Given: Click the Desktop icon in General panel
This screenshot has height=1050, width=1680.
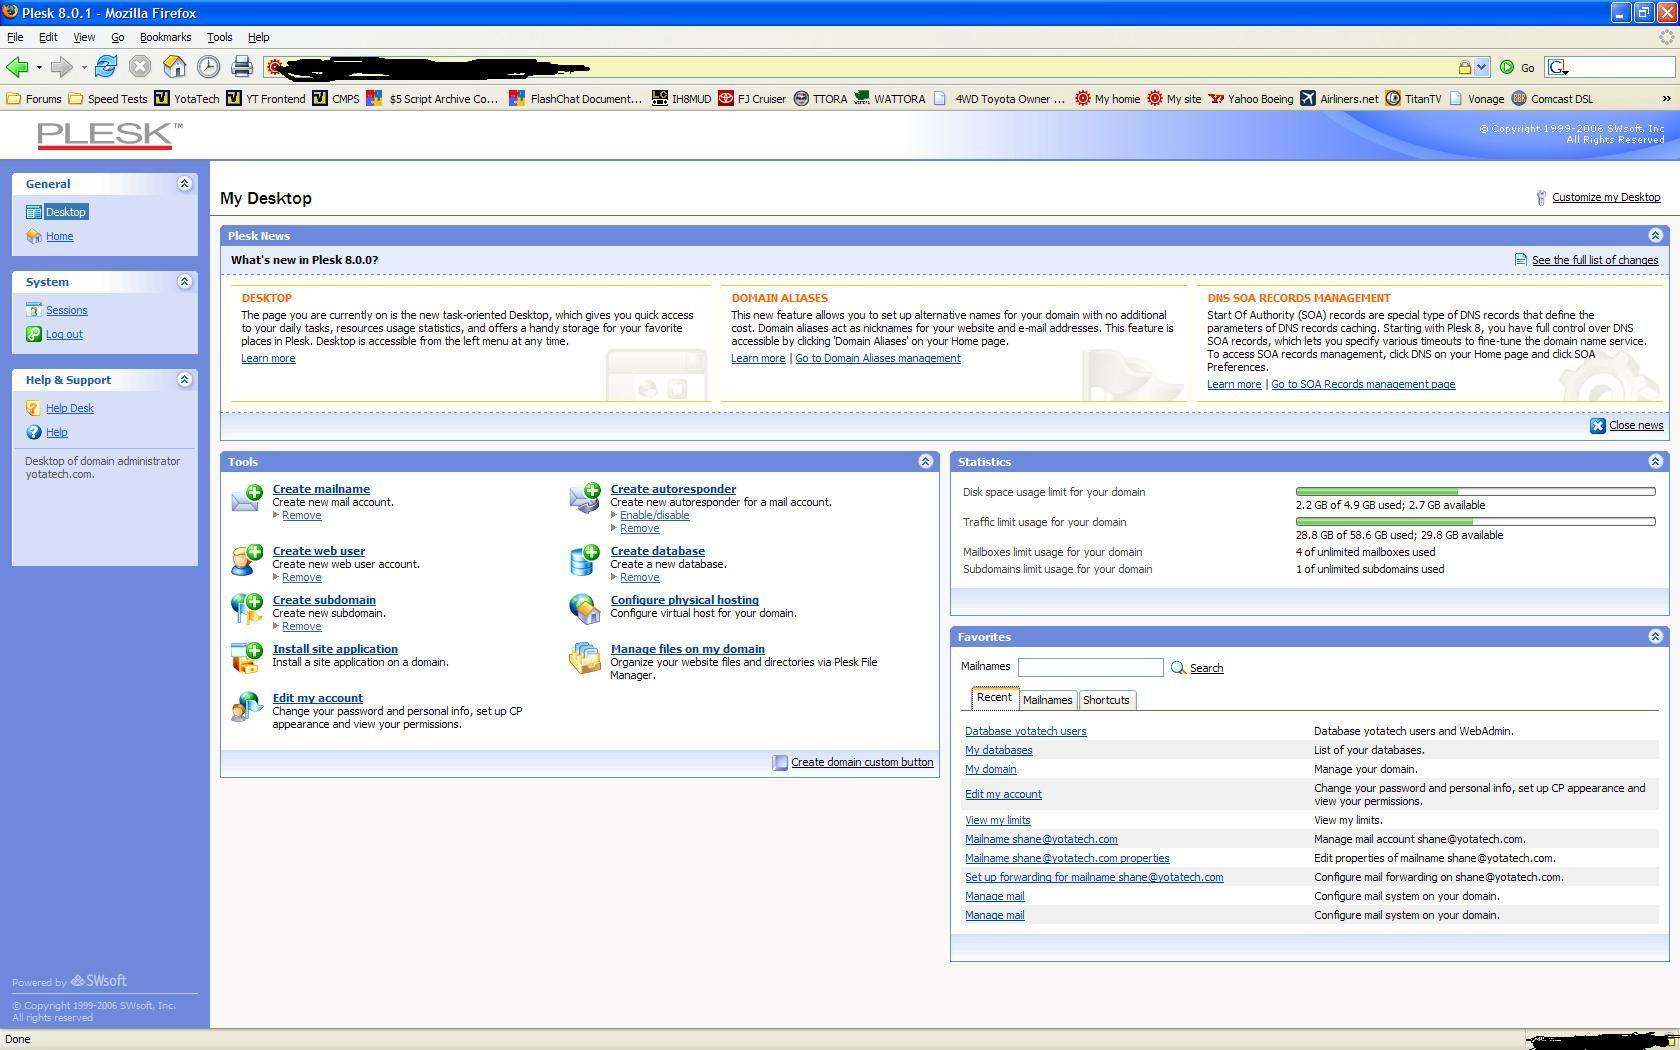Looking at the screenshot, I should coord(34,212).
